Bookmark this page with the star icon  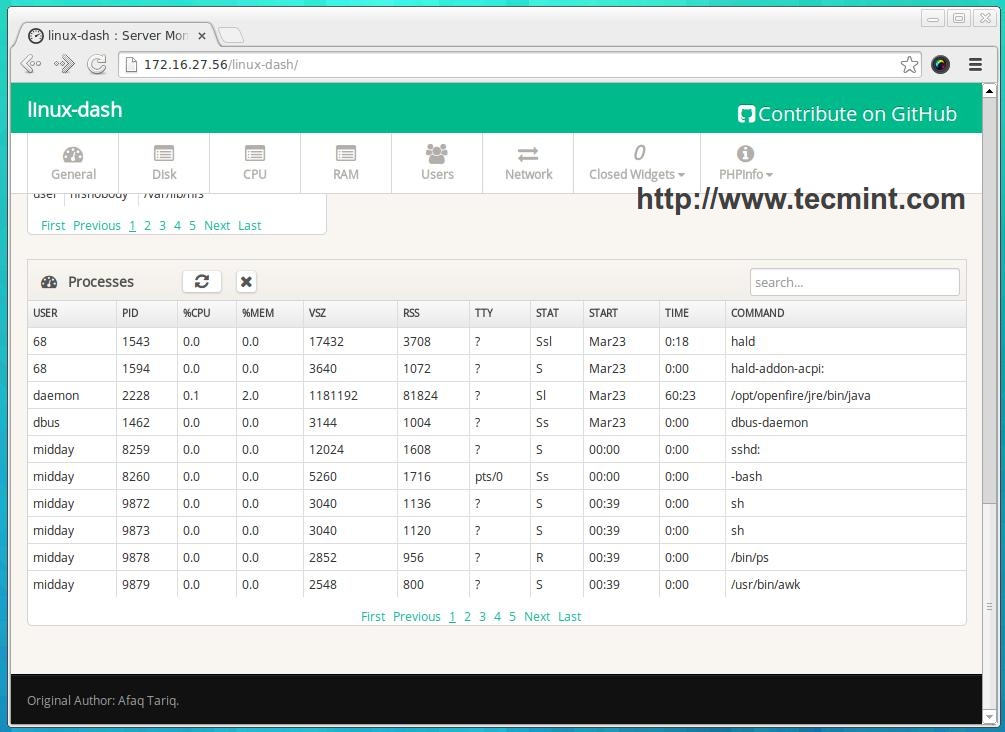pyautogui.click(x=909, y=65)
